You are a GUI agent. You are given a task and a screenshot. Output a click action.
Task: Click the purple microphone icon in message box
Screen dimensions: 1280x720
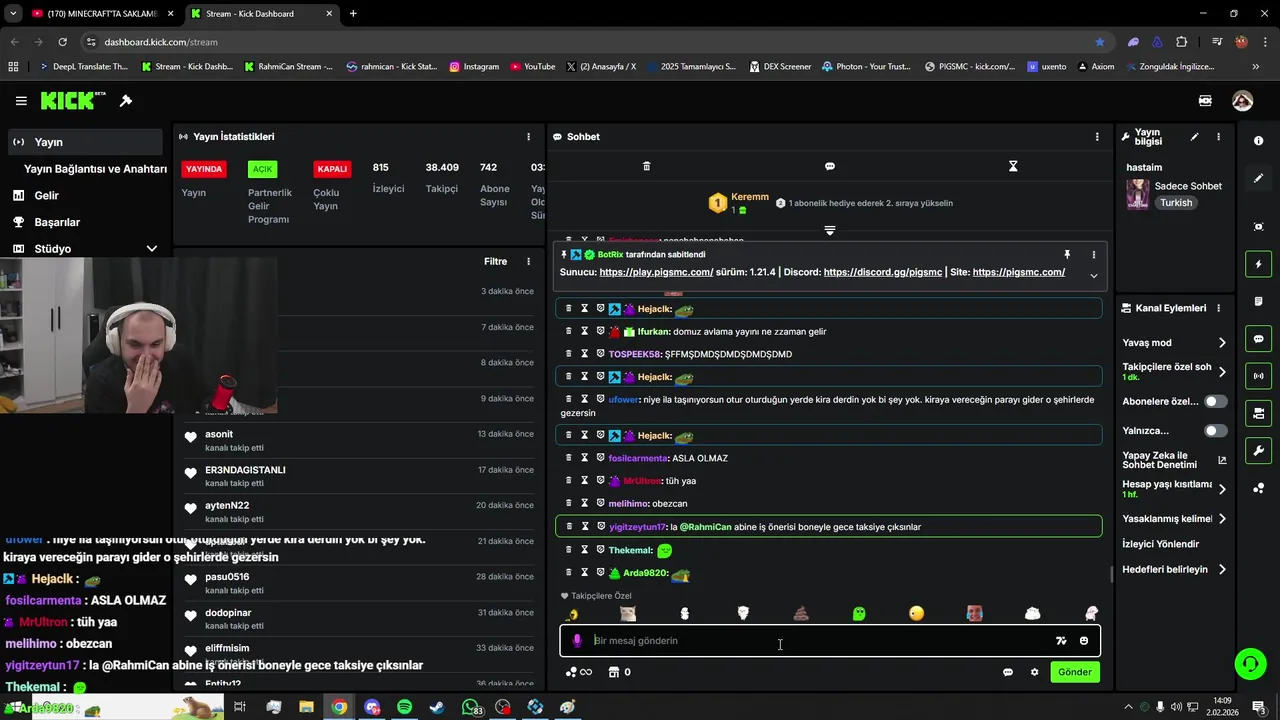click(577, 641)
